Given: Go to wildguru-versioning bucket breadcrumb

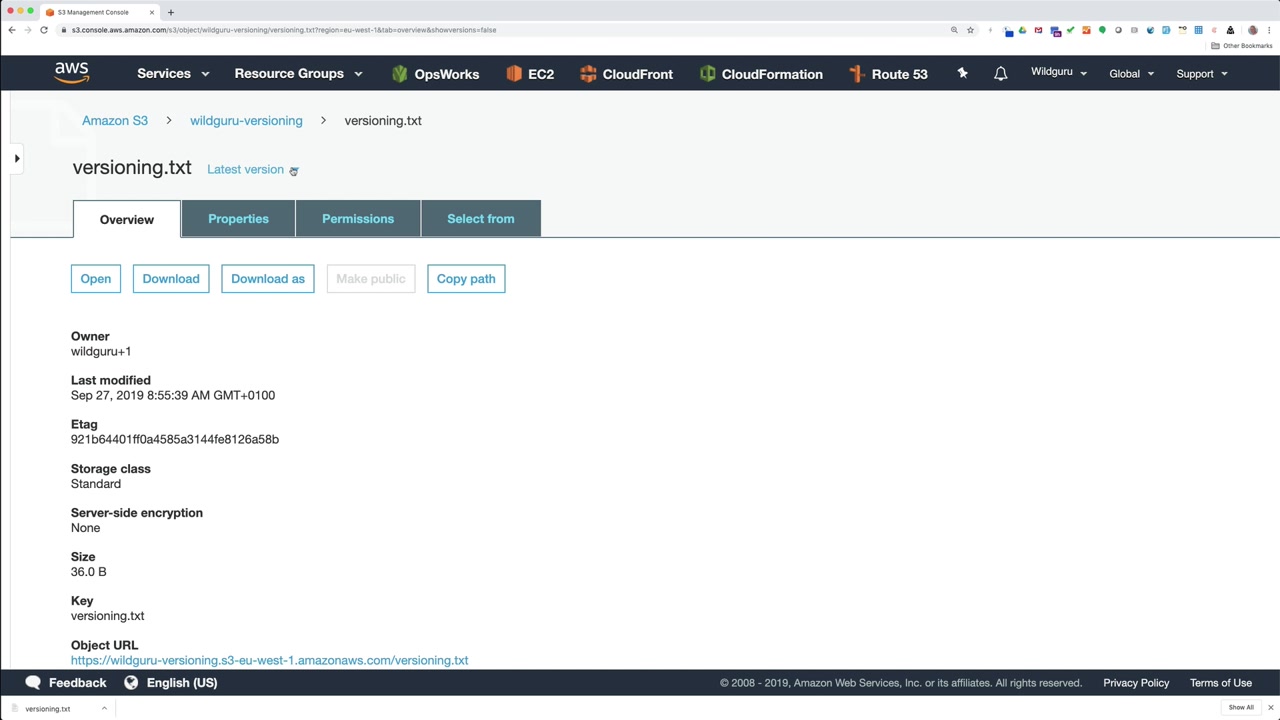Looking at the screenshot, I should pyautogui.click(x=246, y=121).
